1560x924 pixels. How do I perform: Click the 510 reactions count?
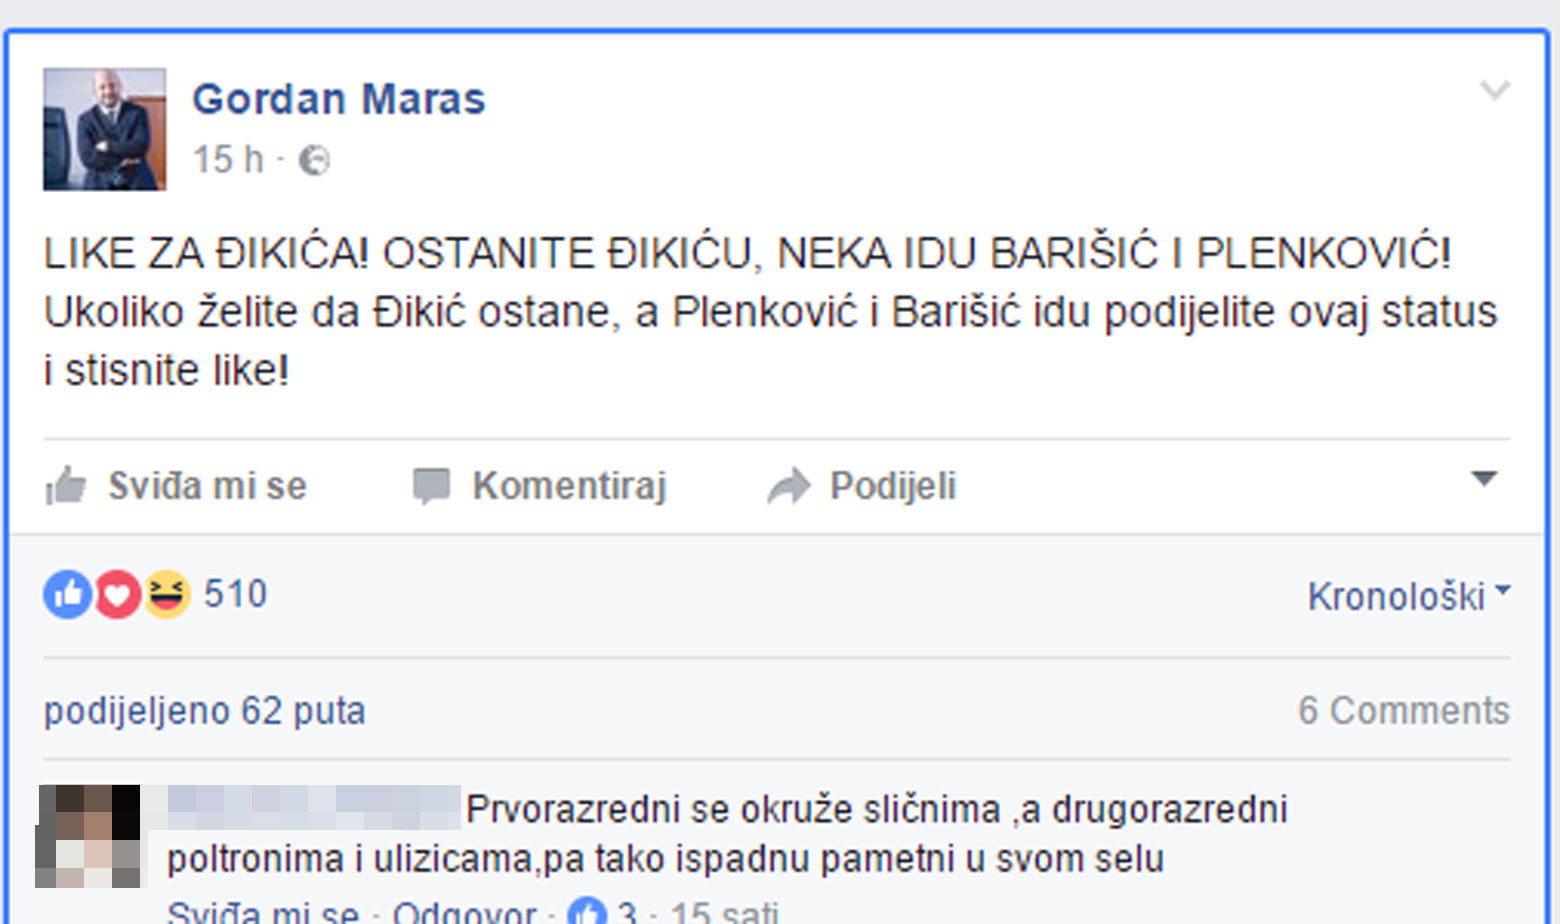[x=234, y=594]
